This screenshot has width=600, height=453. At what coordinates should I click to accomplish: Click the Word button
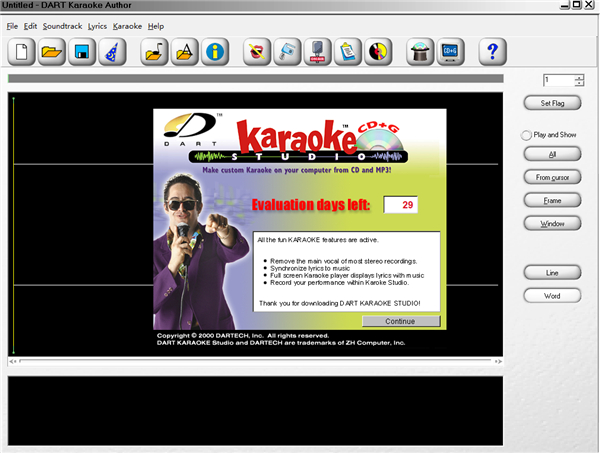click(552, 296)
